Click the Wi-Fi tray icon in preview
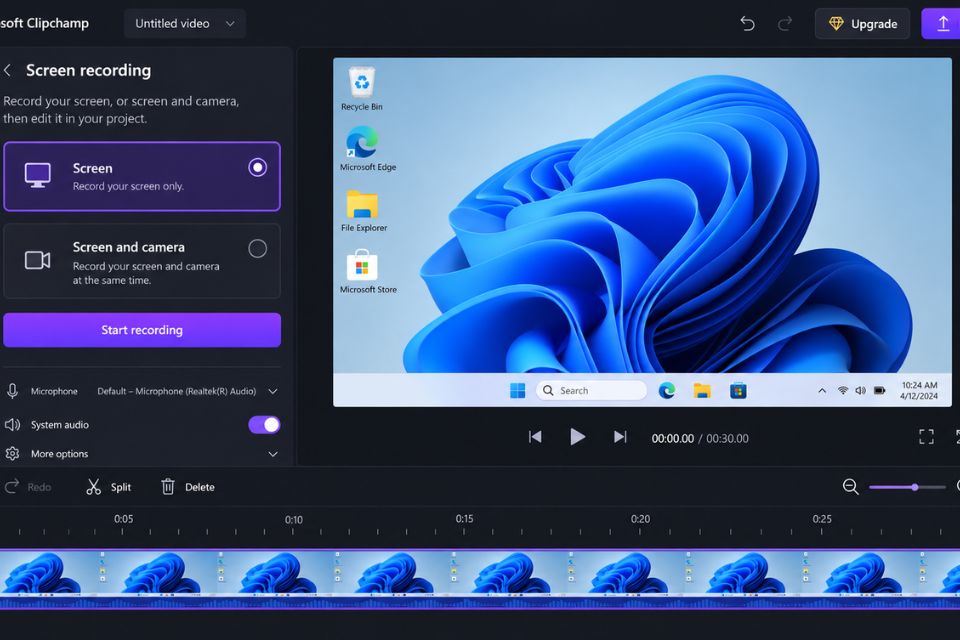 point(842,391)
